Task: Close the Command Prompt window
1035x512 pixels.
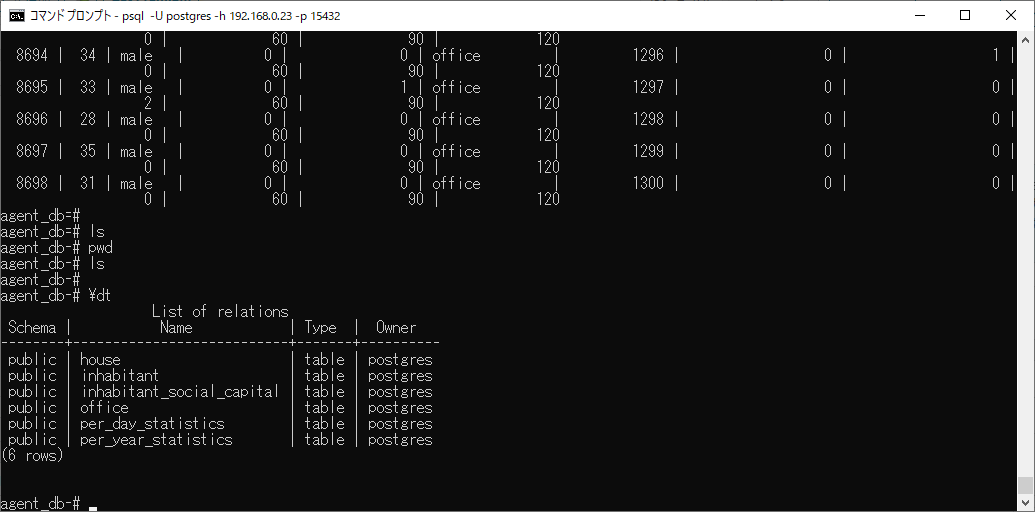Action: [1011, 15]
